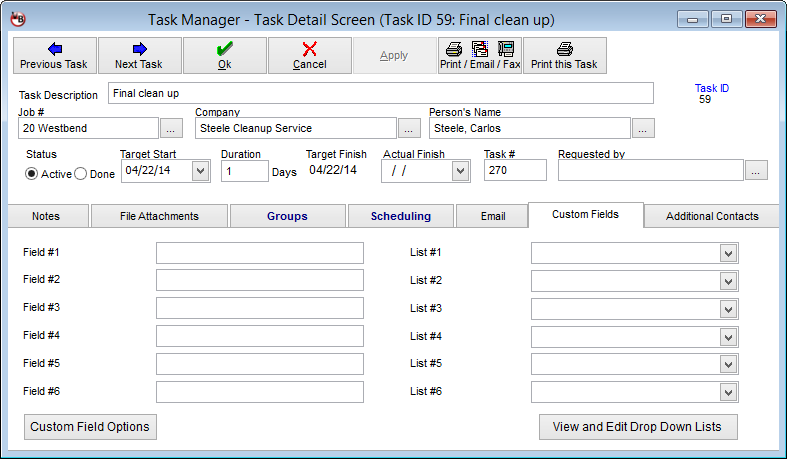Cancel changes with the red X button
The height and width of the screenshot is (459, 787).
pyautogui.click(x=310, y=56)
